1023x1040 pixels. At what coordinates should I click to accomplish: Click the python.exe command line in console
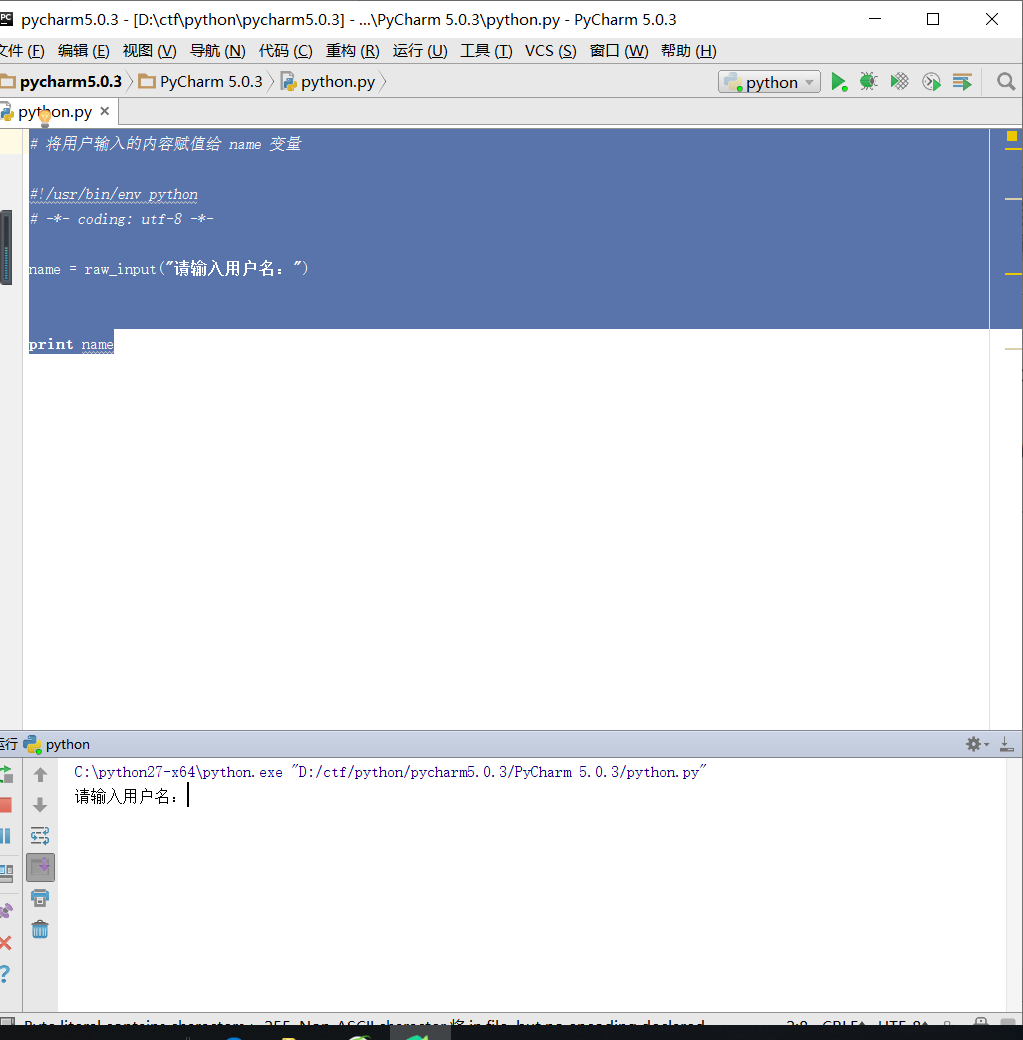pos(390,772)
